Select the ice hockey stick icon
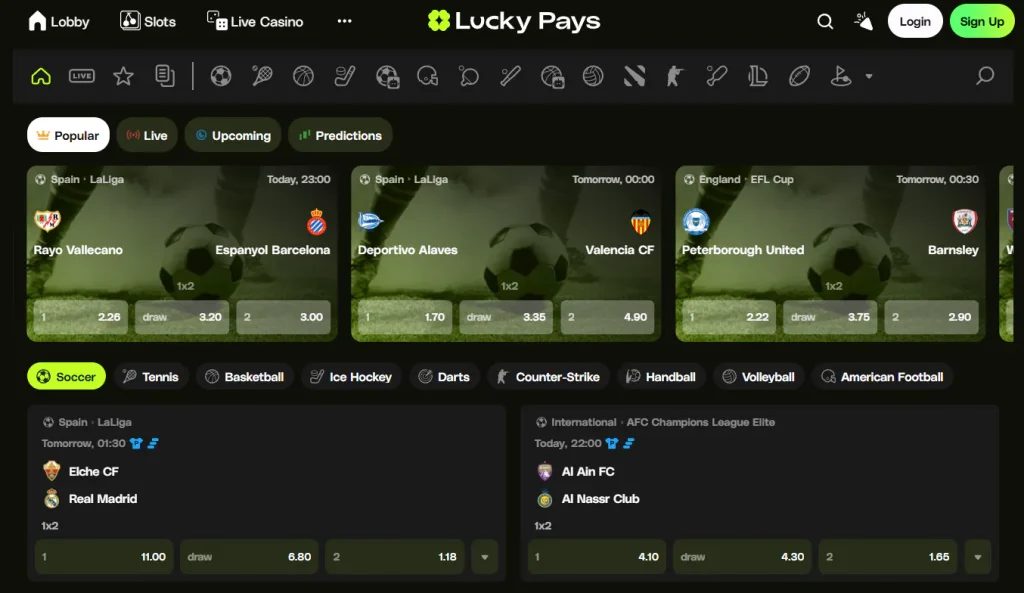This screenshot has height=593, width=1024. [x=344, y=76]
